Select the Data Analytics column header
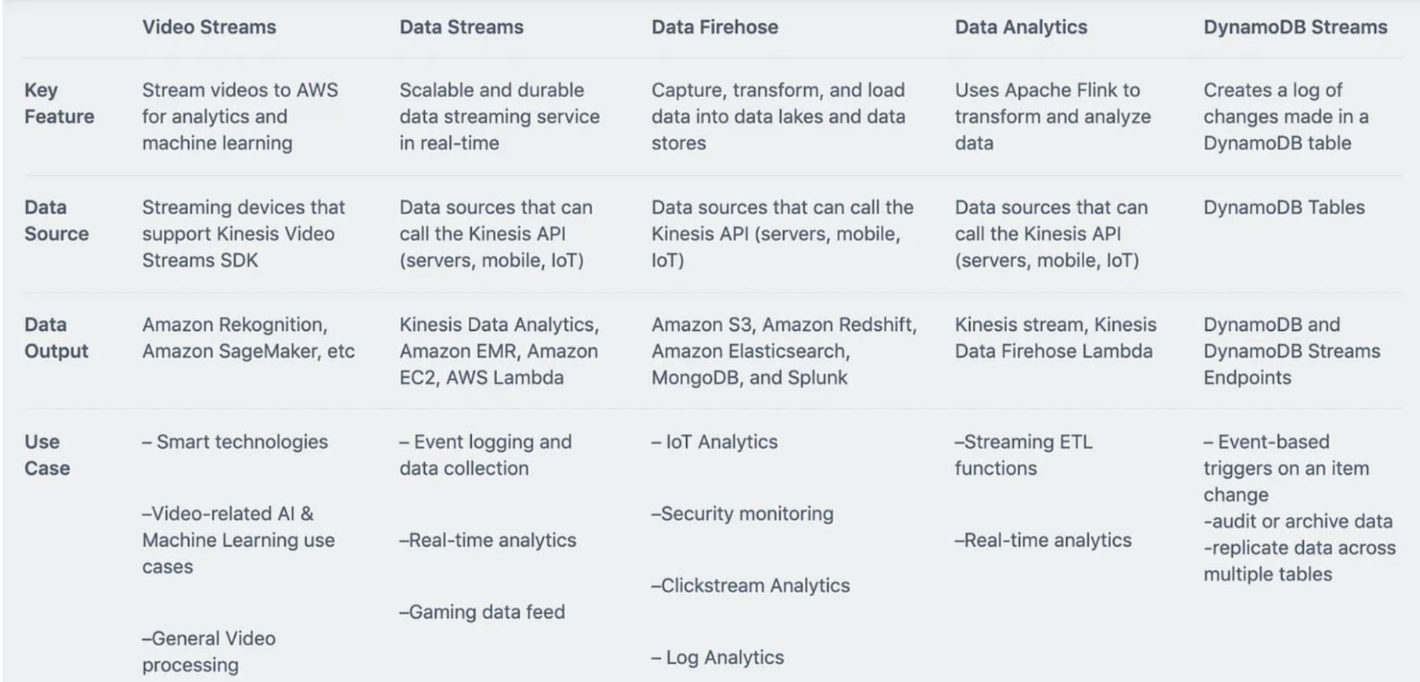 point(1020,27)
